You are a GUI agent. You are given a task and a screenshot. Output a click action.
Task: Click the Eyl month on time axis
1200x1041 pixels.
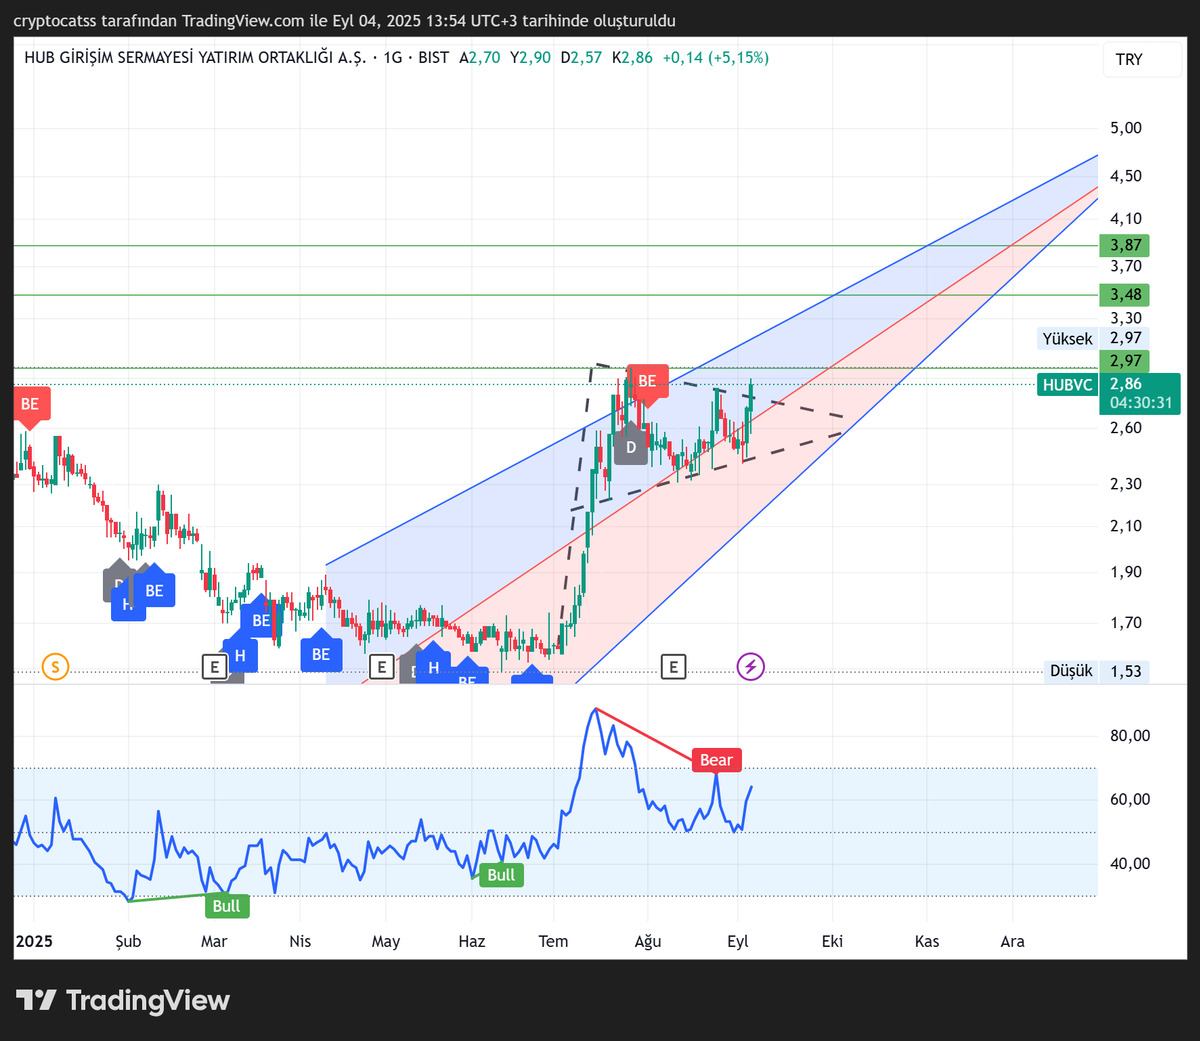pos(738,941)
